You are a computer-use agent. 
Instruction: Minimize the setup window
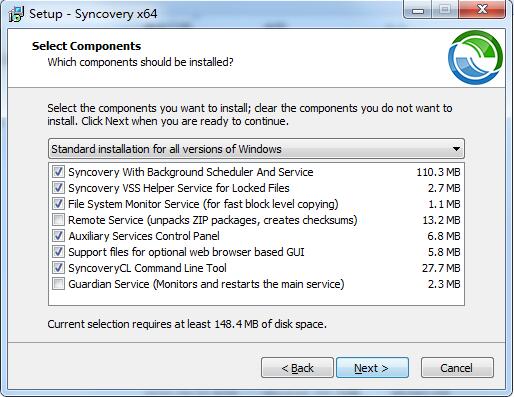pos(418,10)
